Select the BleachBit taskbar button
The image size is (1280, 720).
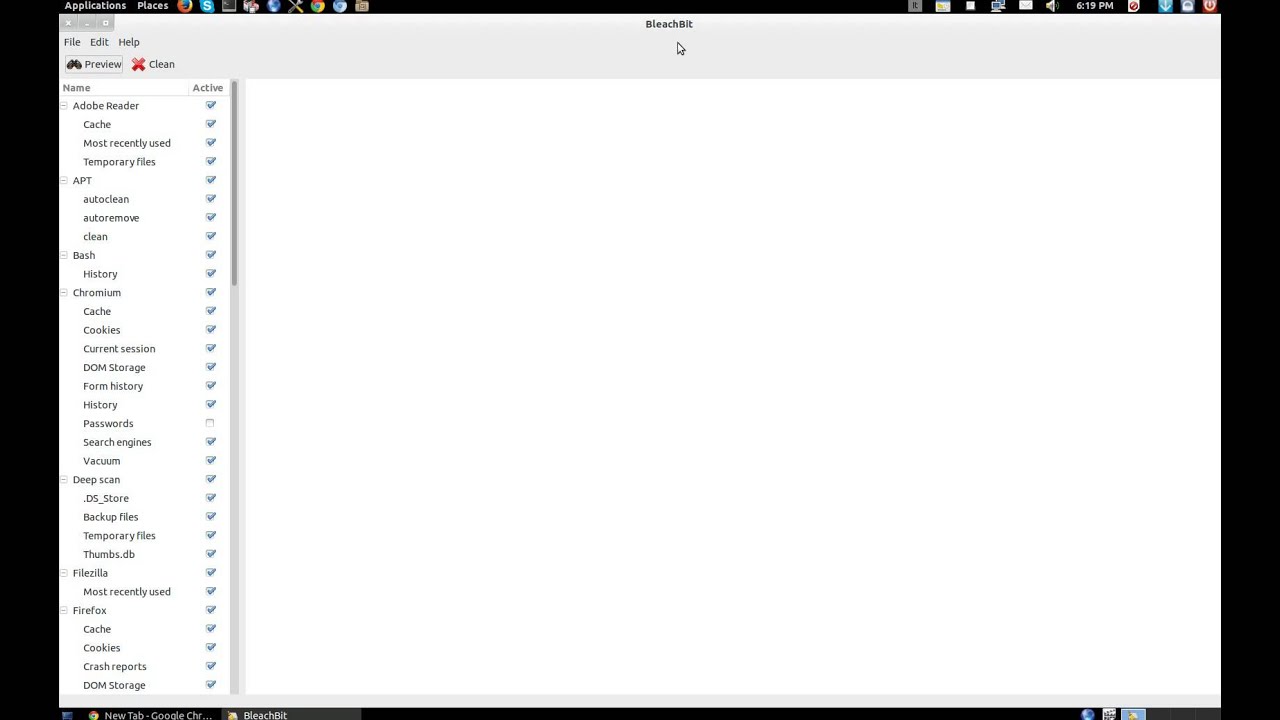tap(290, 715)
